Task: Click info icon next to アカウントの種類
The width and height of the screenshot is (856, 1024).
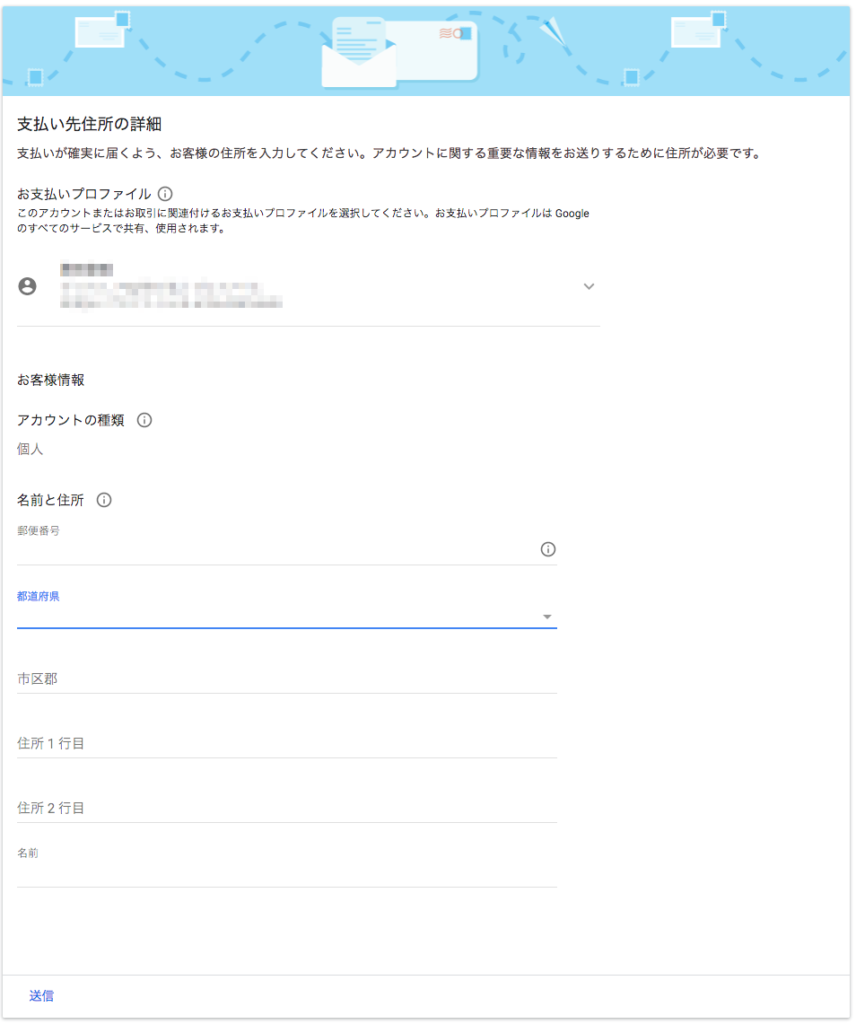Action: coord(144,420)
